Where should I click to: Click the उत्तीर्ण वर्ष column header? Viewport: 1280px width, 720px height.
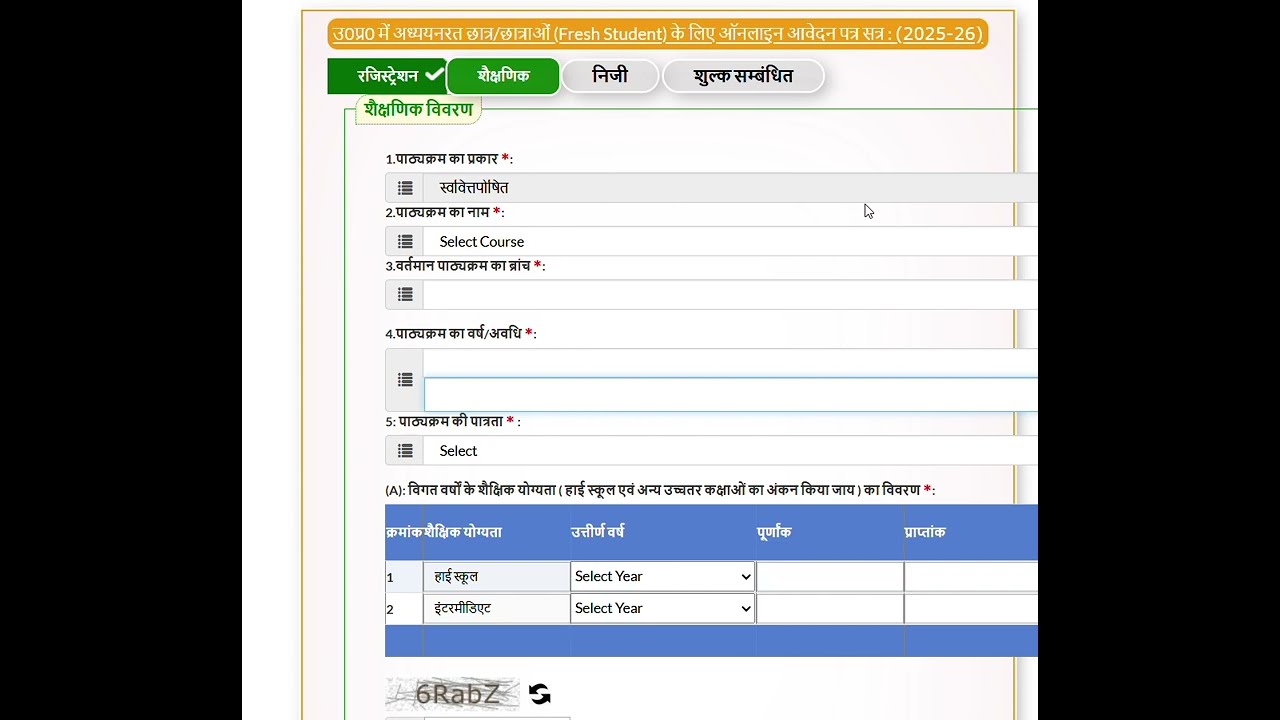point(597,532)
